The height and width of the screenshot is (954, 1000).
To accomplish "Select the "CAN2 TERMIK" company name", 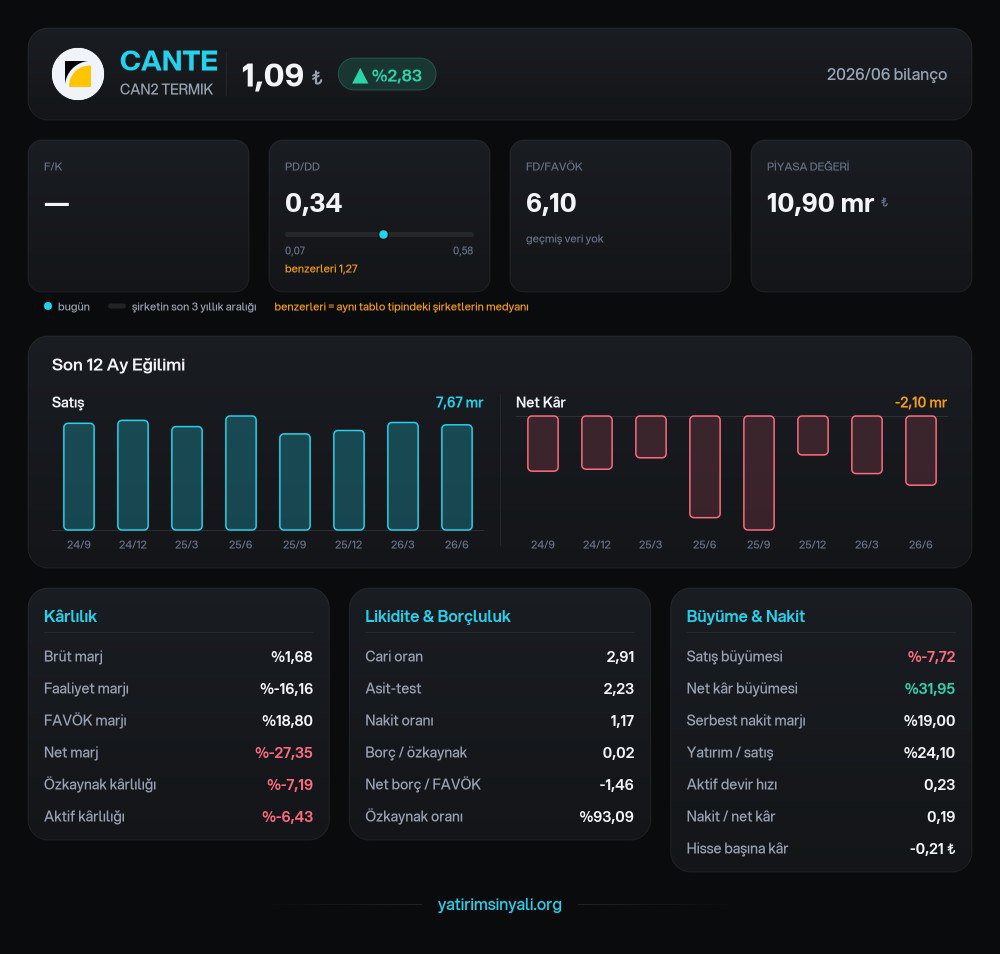I will pos(166,89).
